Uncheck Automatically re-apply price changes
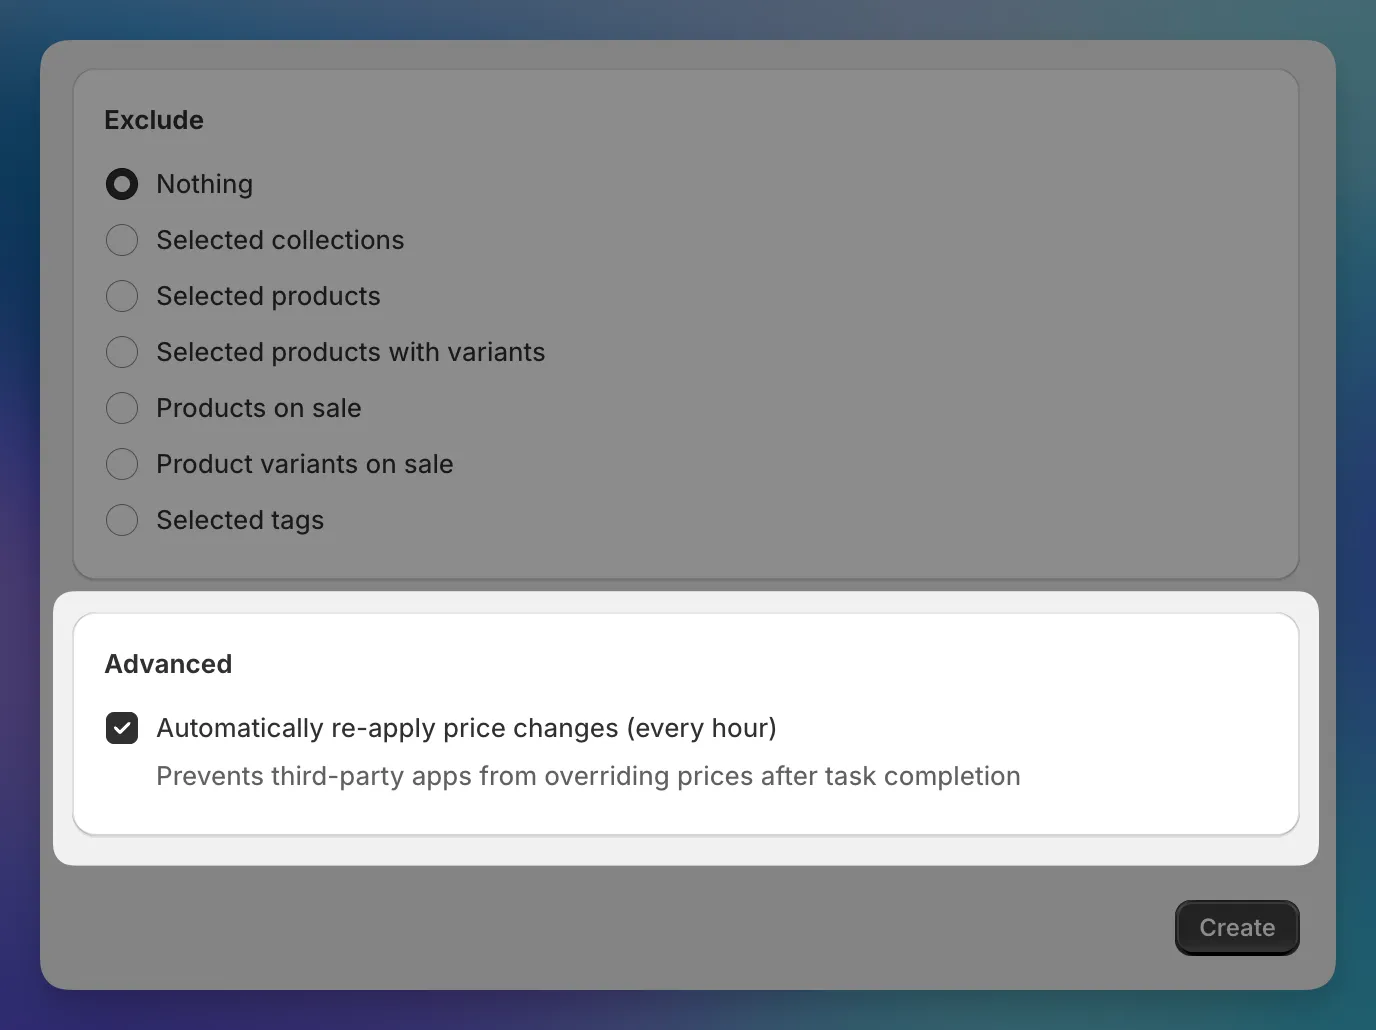1376x1030 pixels. [121, 728]
